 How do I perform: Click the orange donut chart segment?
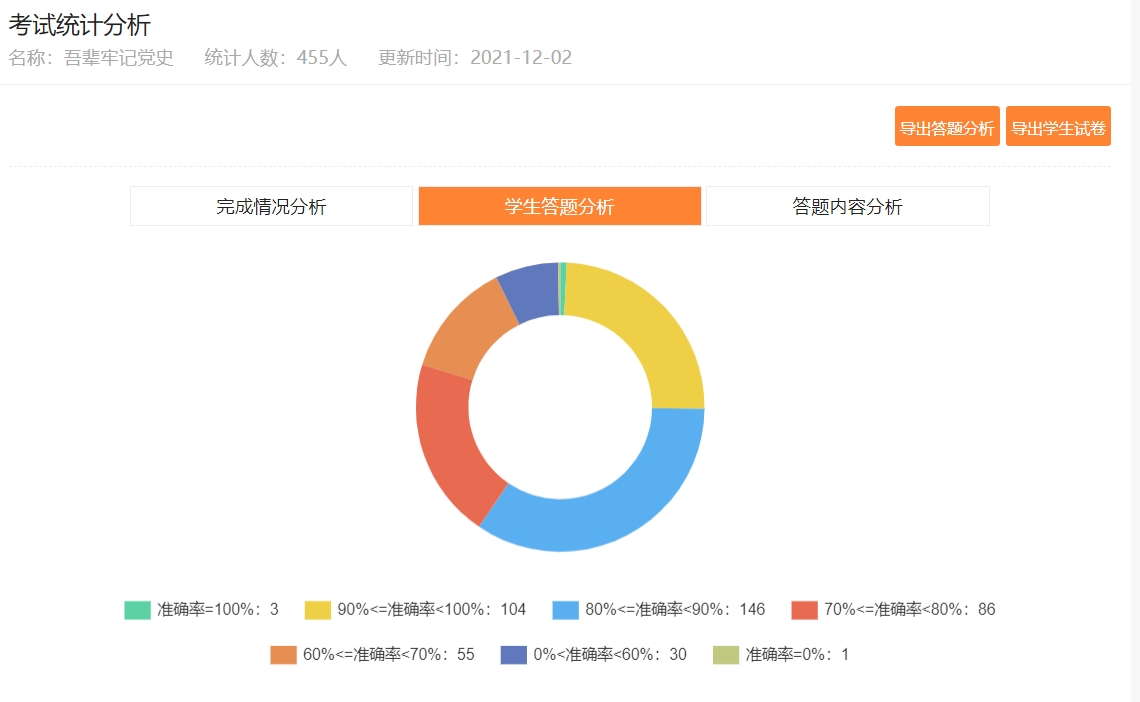click(x=465, y=330)
